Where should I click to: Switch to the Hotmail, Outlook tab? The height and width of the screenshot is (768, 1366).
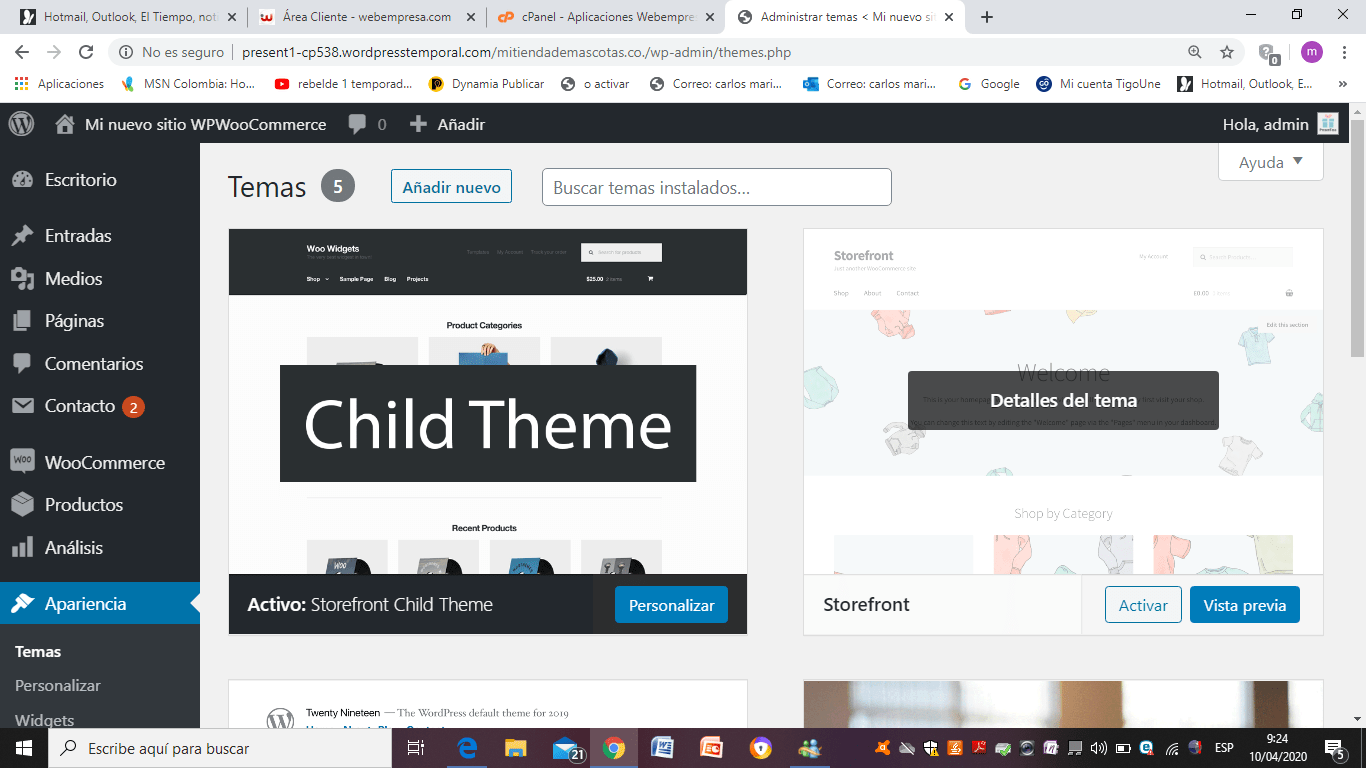coord(127,17)
